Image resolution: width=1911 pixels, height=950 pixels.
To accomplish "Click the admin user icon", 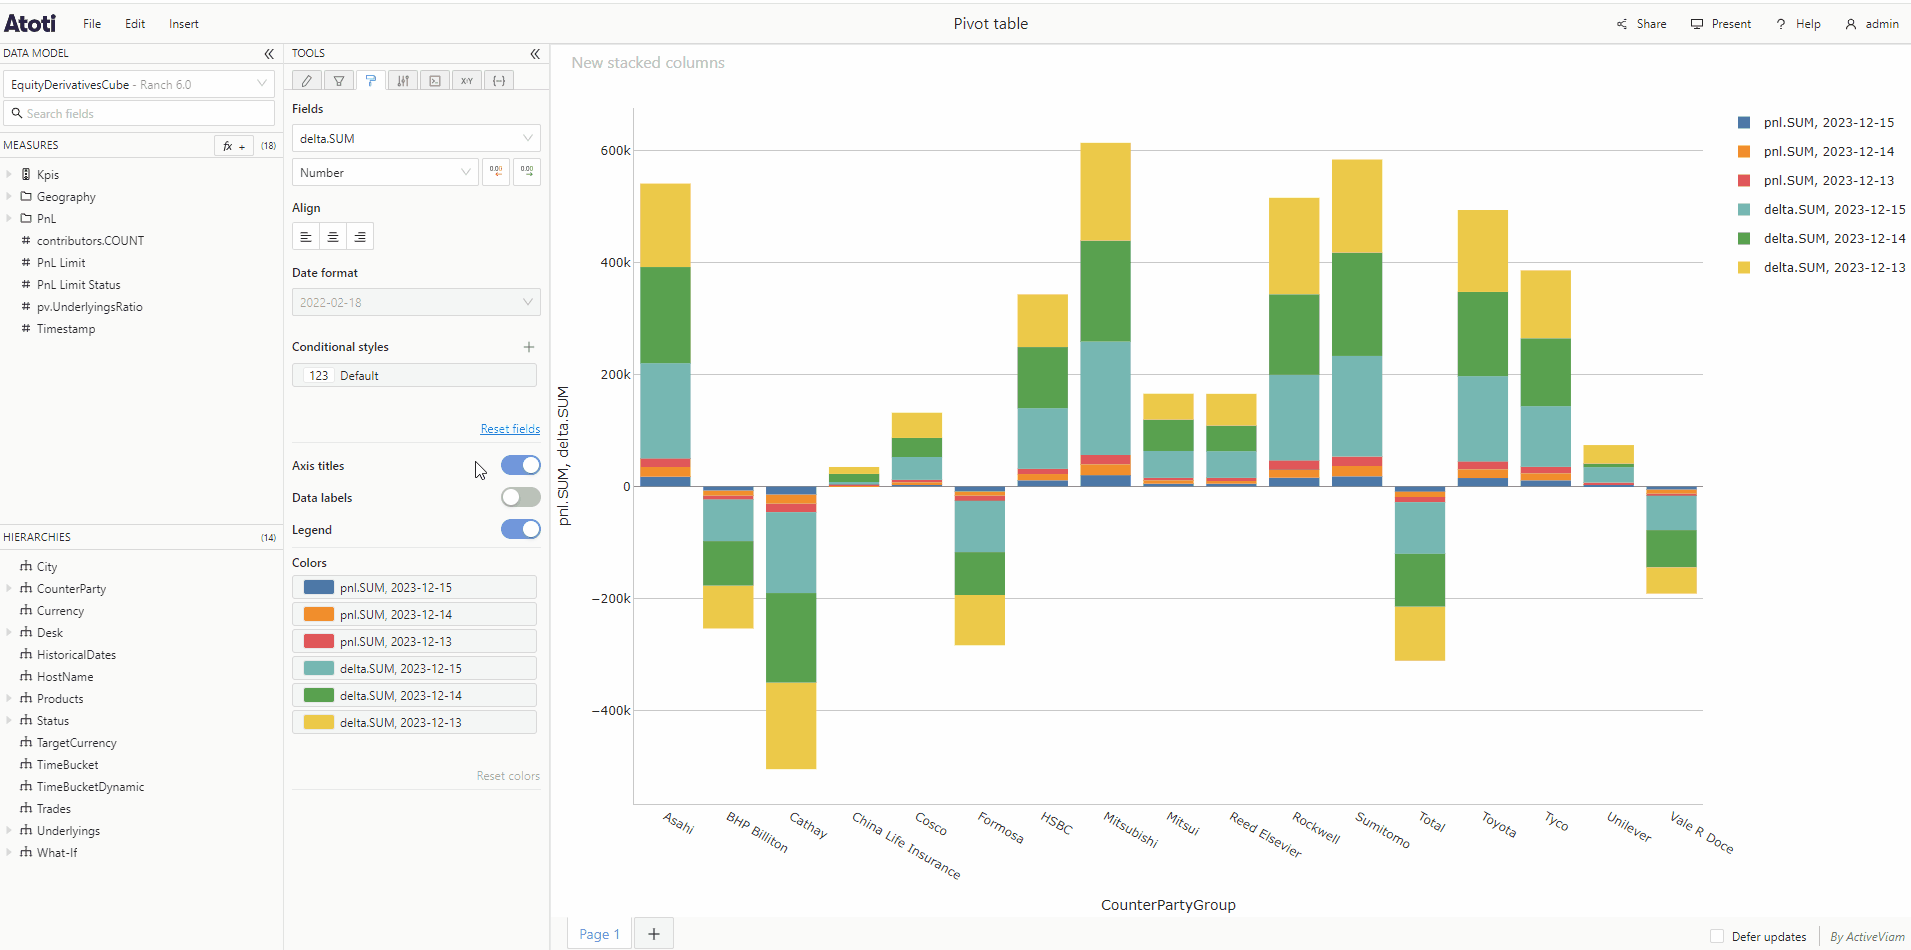I will click(x=1851, y=24).
